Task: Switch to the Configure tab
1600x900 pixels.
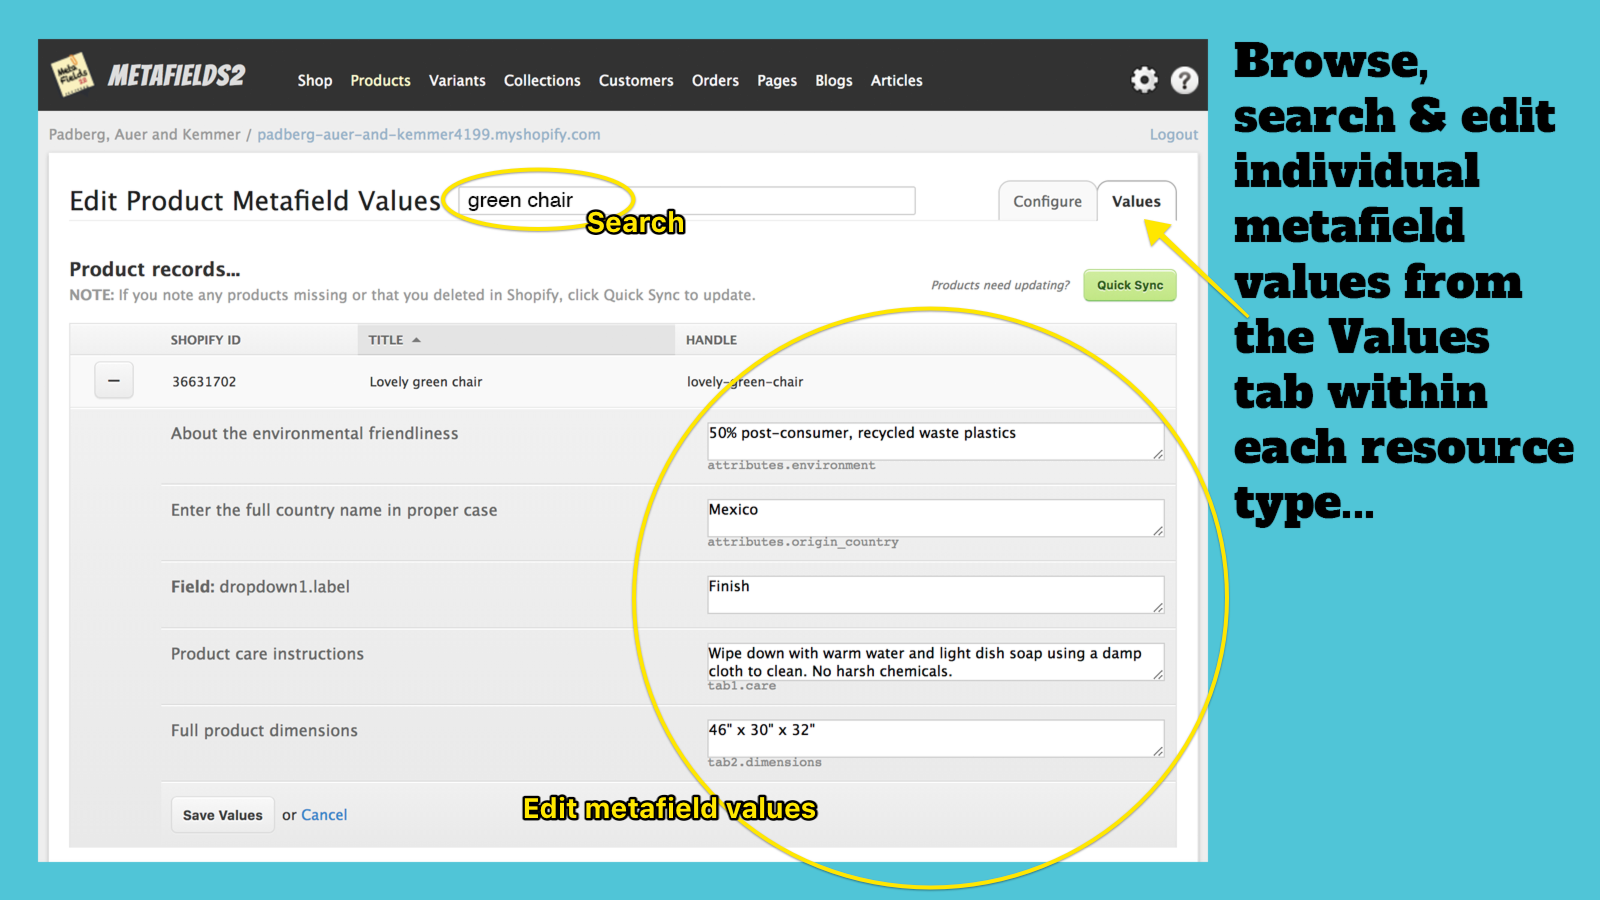Action: click(1047, 200)
